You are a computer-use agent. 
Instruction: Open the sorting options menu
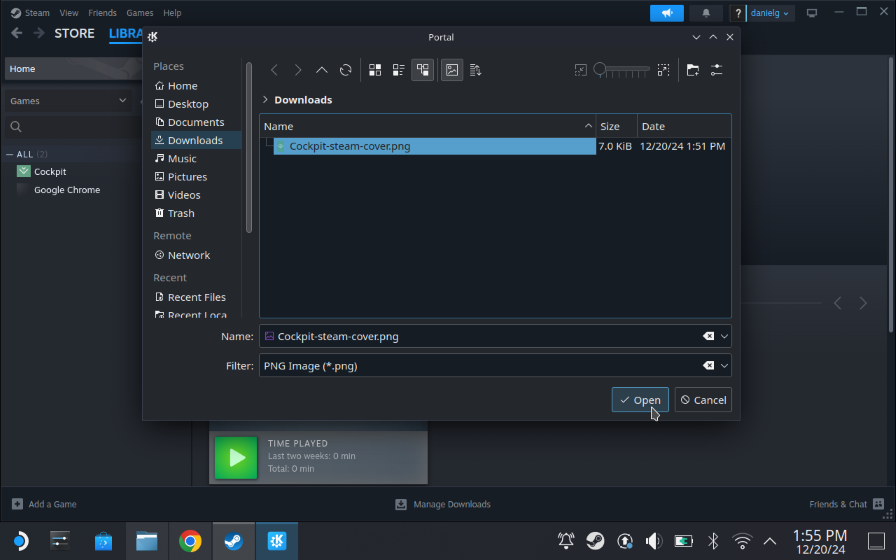[x=475, y=70]
